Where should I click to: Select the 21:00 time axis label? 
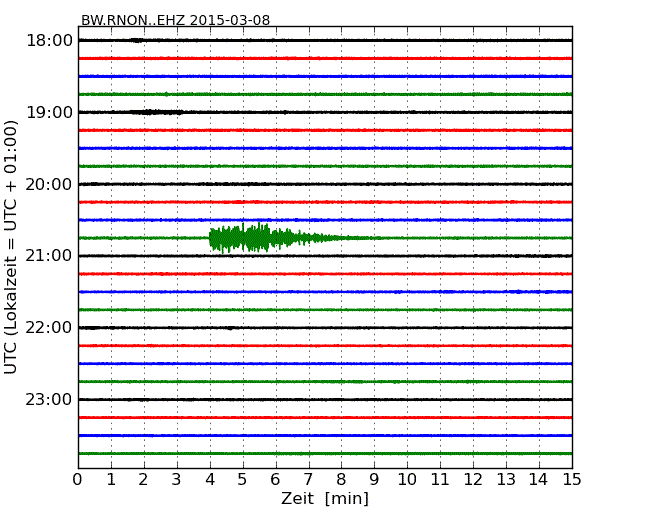(49, 256)
